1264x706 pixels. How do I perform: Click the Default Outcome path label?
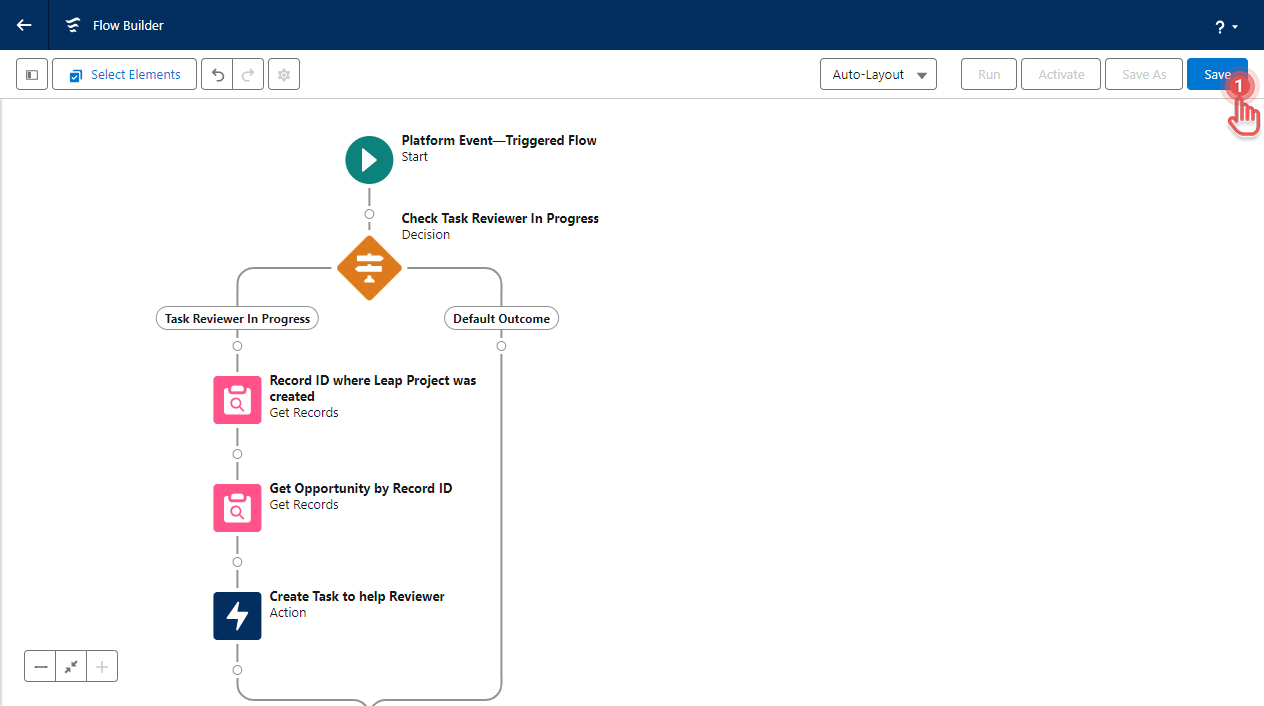(501, 318)
